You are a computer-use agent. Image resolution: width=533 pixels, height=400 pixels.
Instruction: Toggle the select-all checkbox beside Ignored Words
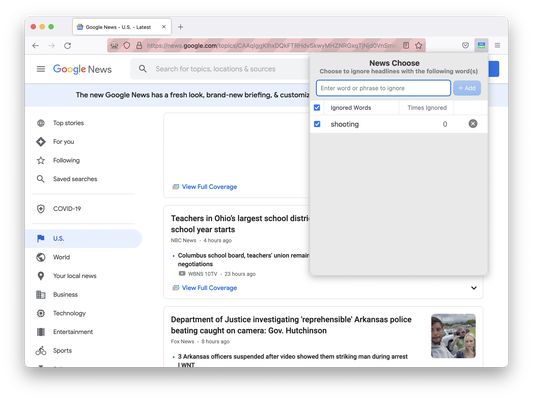pyautogui.click(x=317, y=107)
